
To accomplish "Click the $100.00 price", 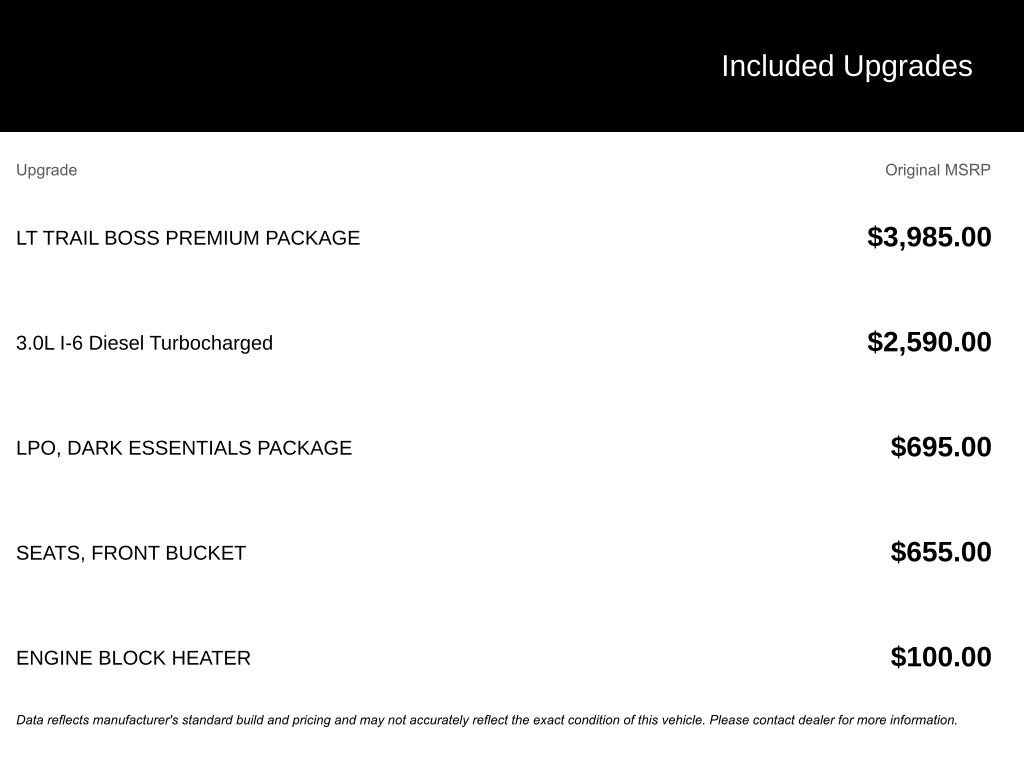I will click(x=940, y=657).
